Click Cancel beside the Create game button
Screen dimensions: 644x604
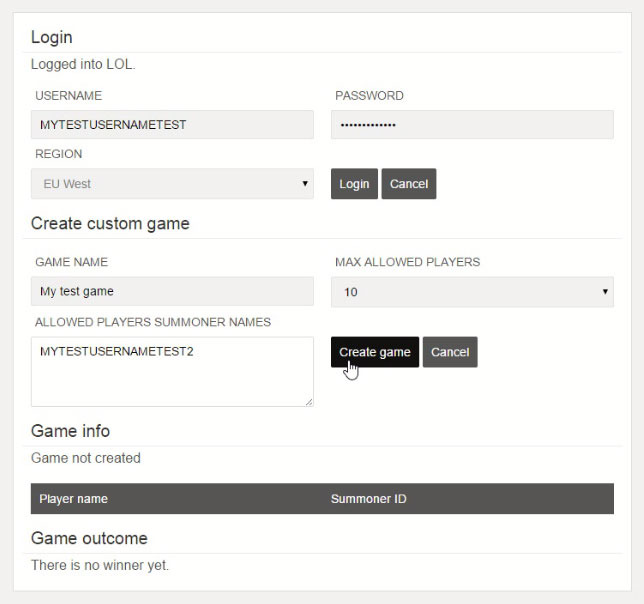point(449,352)
